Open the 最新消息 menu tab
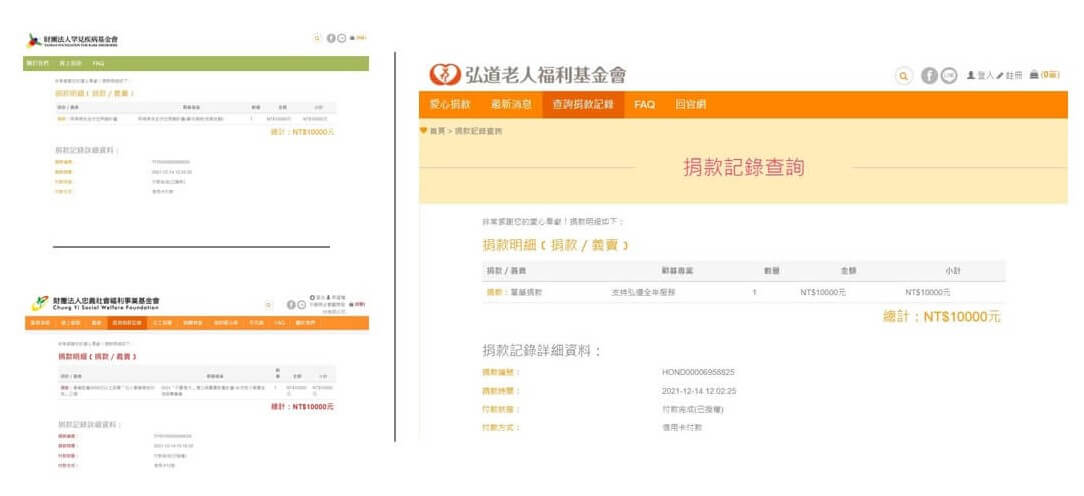This screenshot has width=1084, height=496. point(511,104)
